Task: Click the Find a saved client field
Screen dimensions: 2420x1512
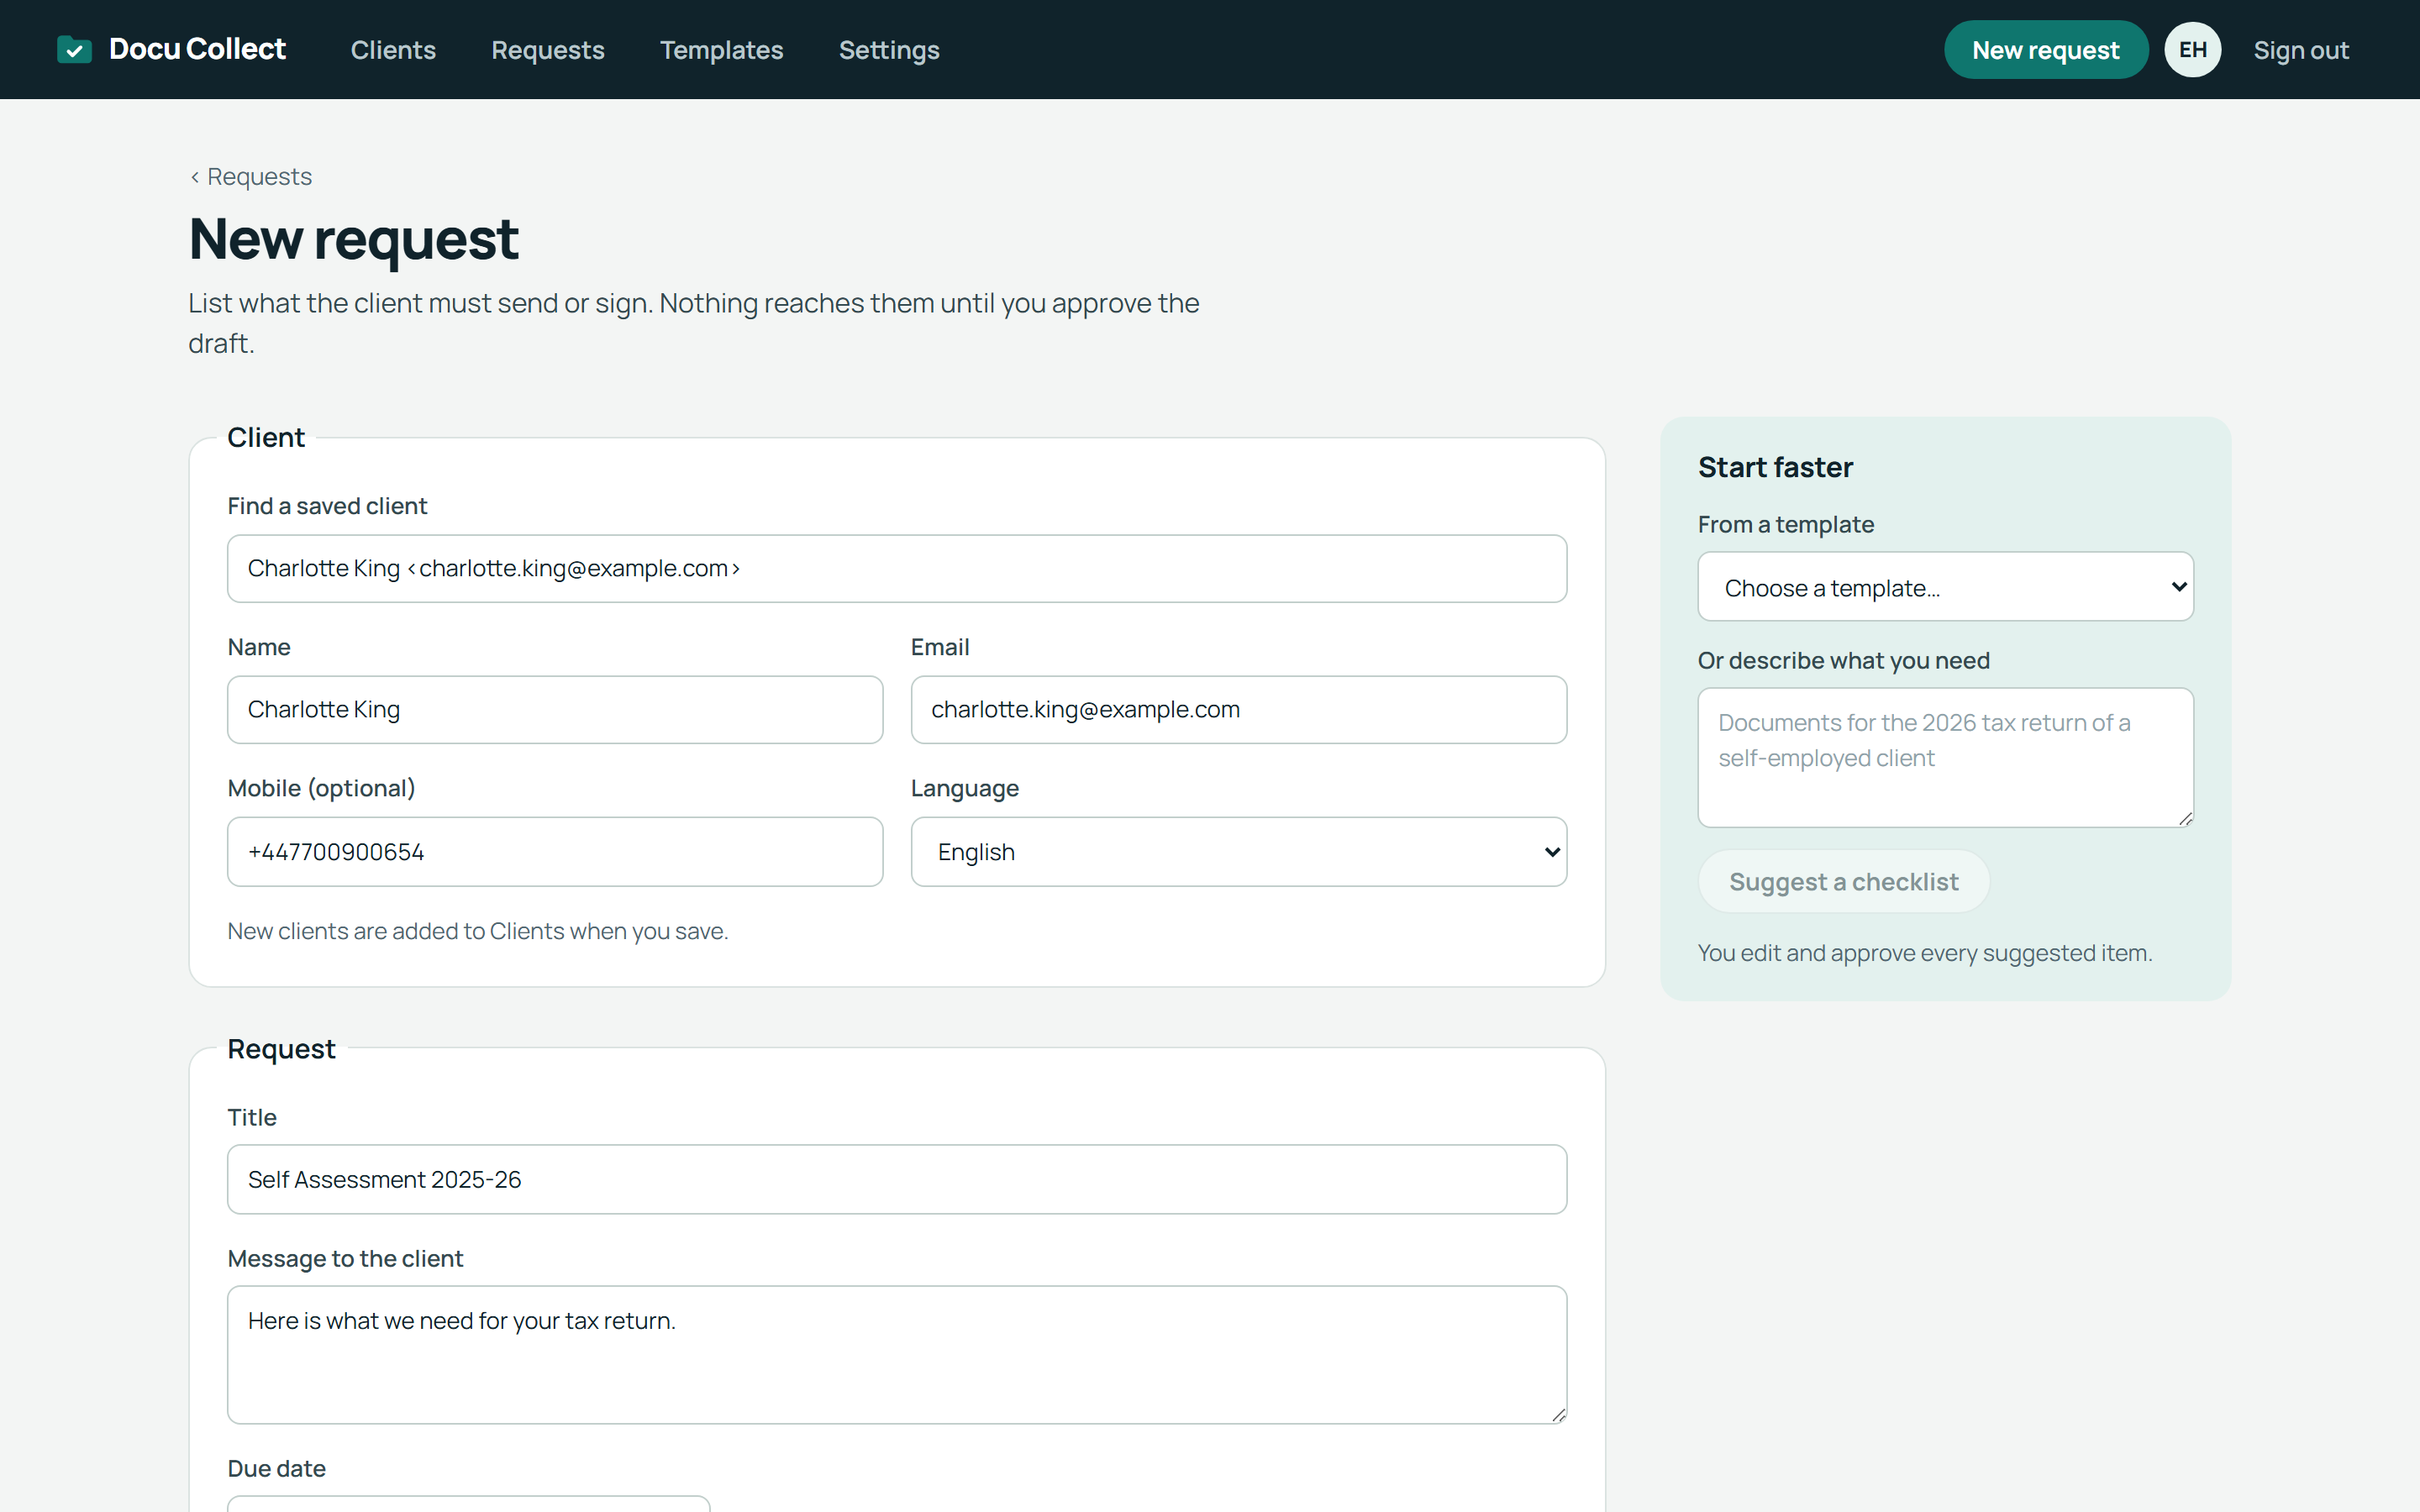Action: pos(897,568)
